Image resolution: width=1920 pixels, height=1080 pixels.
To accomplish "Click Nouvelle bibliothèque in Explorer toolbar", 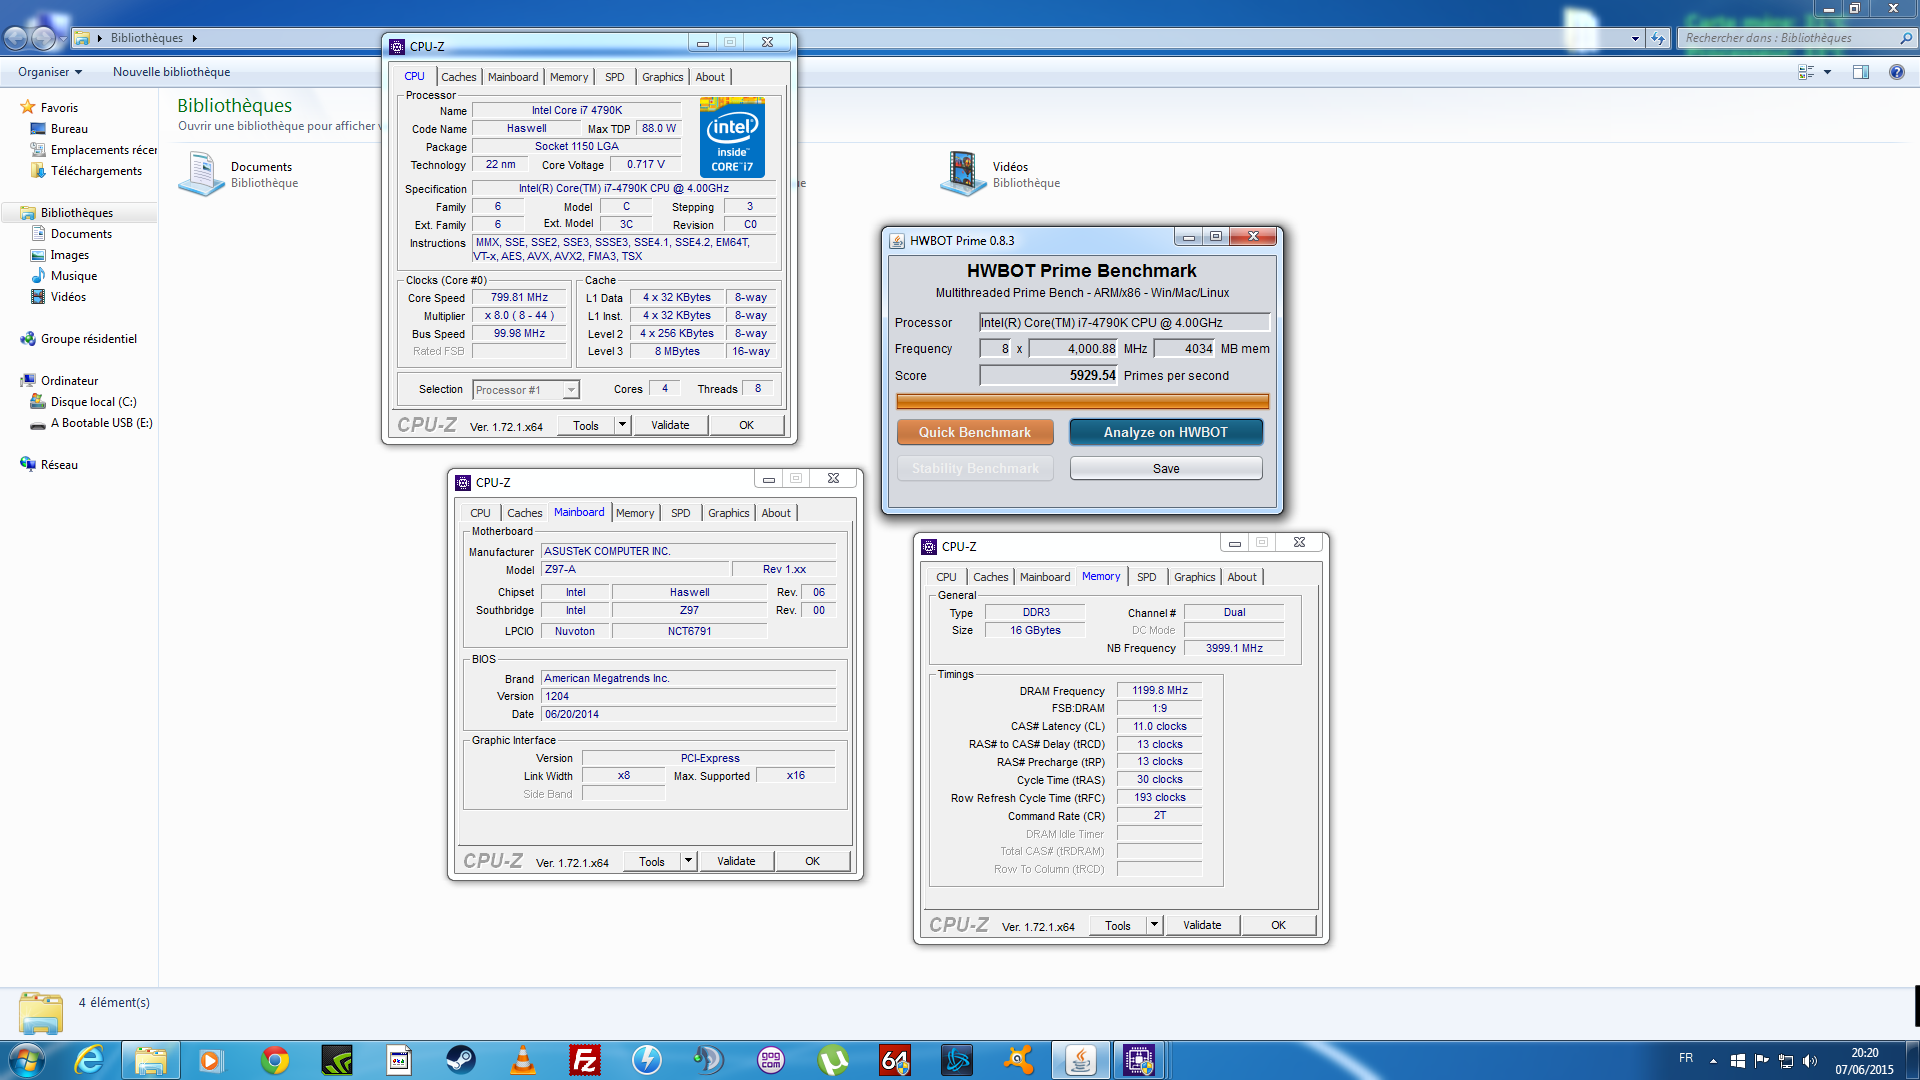I will (x=171, y=72).
